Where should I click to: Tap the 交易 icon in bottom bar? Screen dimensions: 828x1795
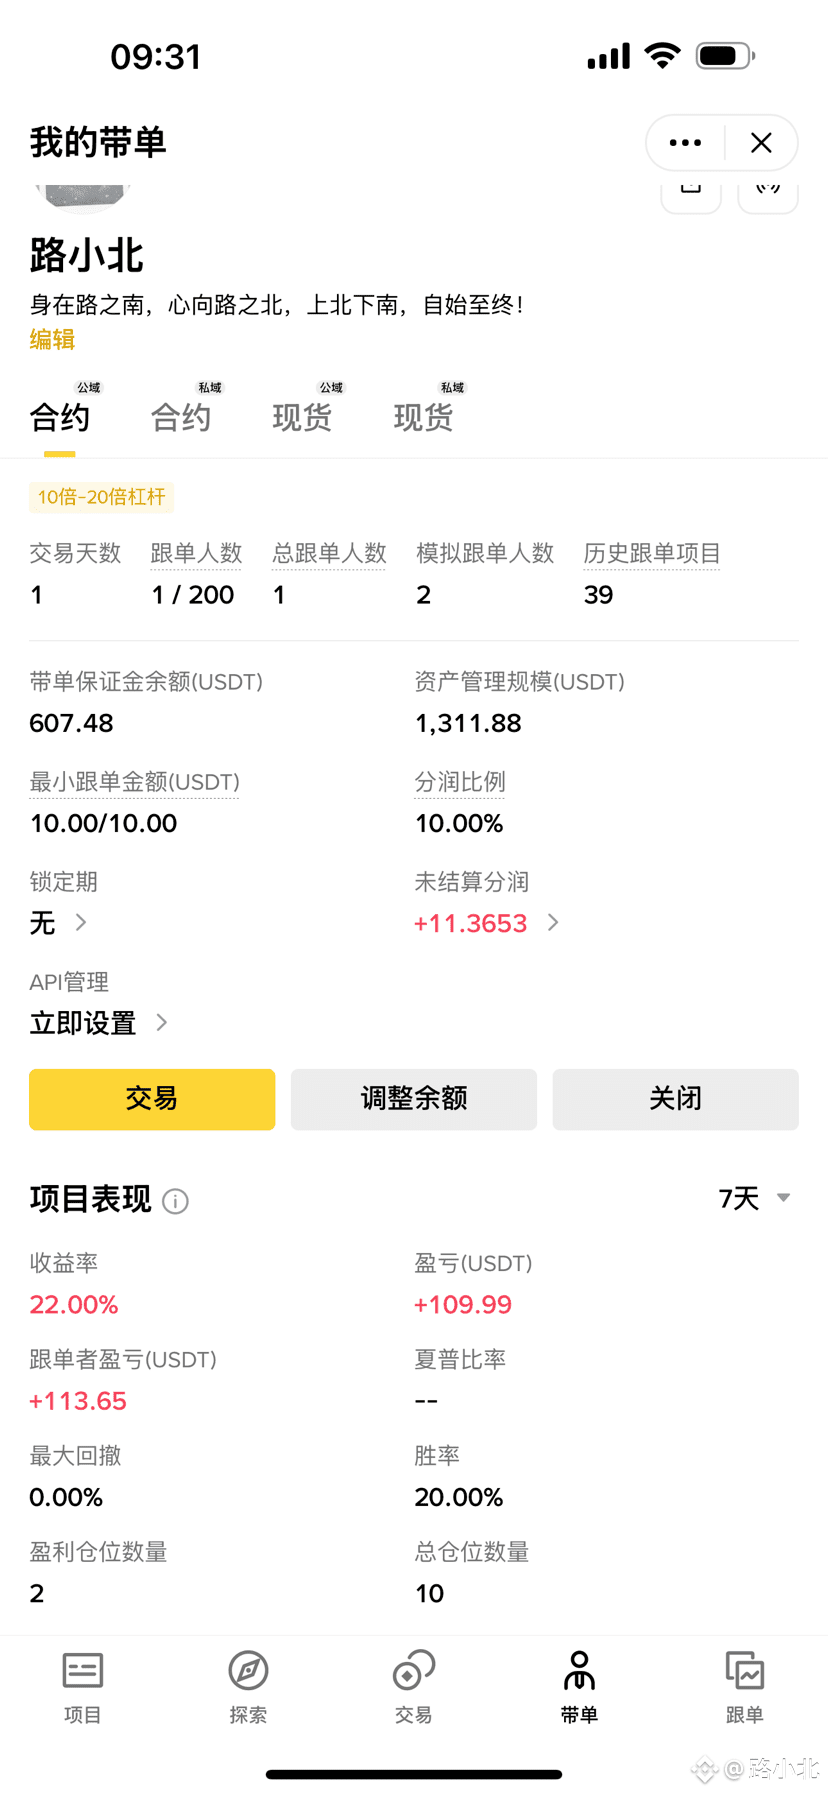coord(413,1671)
